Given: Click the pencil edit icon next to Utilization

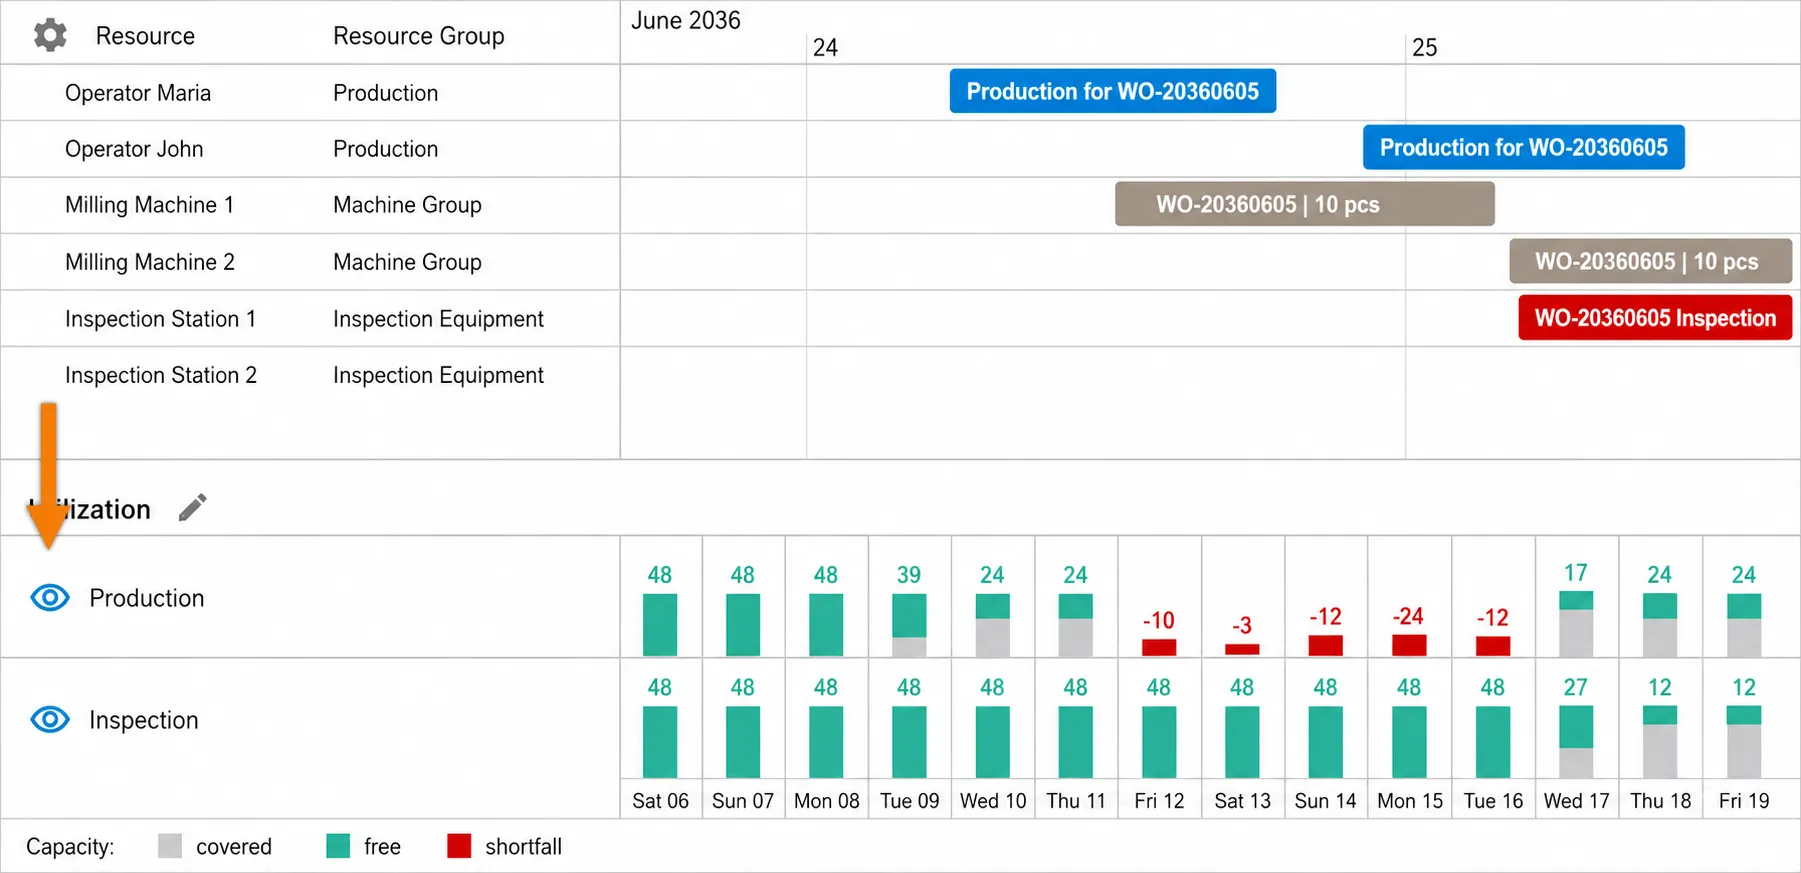Looking at the screenshot, I should click(192, 508).
